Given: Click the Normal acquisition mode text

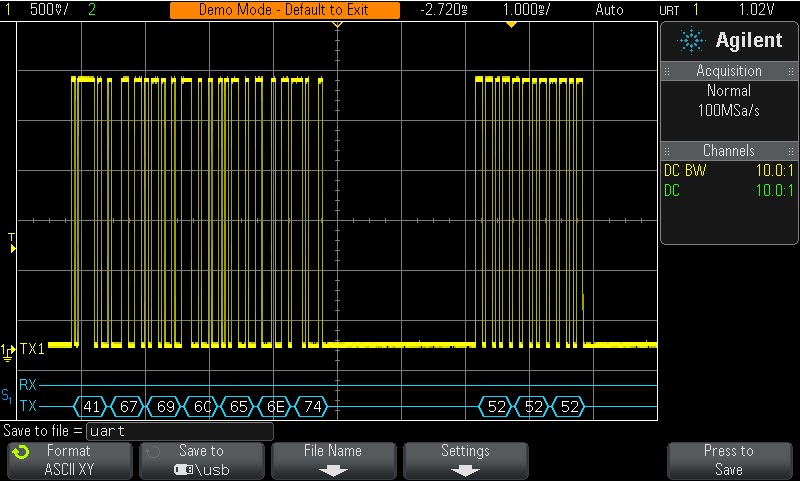Looking at the screenshot, I should pyautogui.click(x=729, y=91).
